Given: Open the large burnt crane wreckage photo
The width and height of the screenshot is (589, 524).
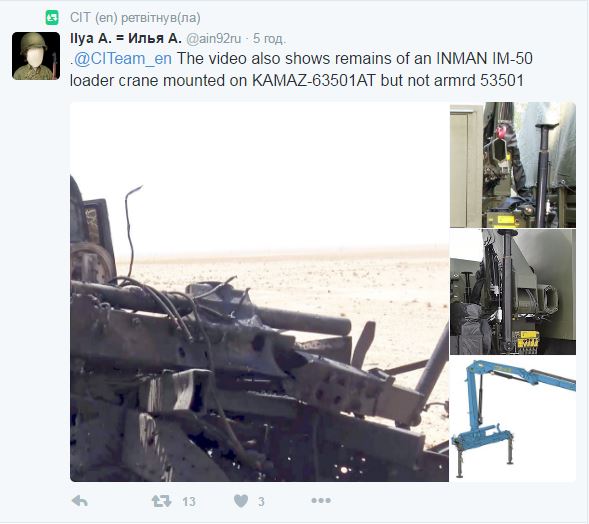Looking at the screenshot, I should (260, 292).
